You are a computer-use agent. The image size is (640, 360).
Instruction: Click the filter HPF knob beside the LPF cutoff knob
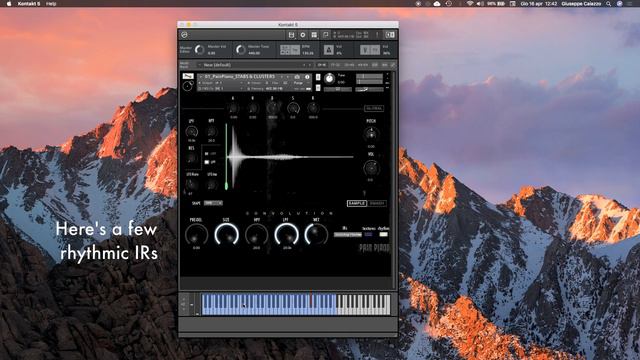coord(211,131)
